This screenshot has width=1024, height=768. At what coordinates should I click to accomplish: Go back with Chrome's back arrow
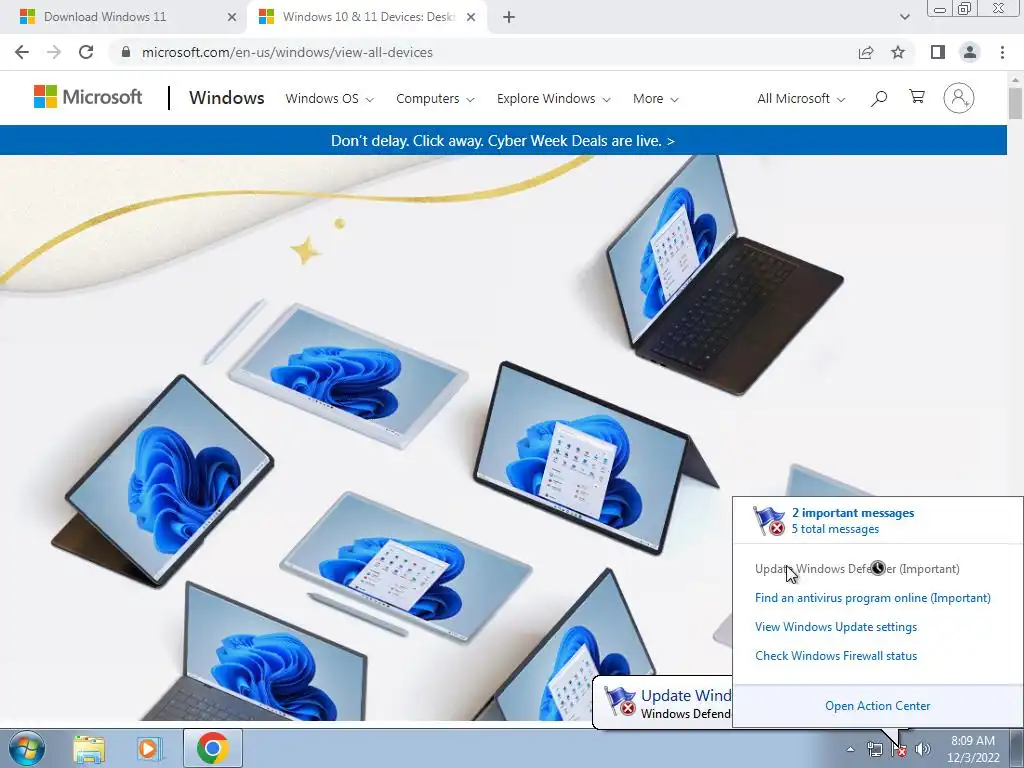(22, 52)
